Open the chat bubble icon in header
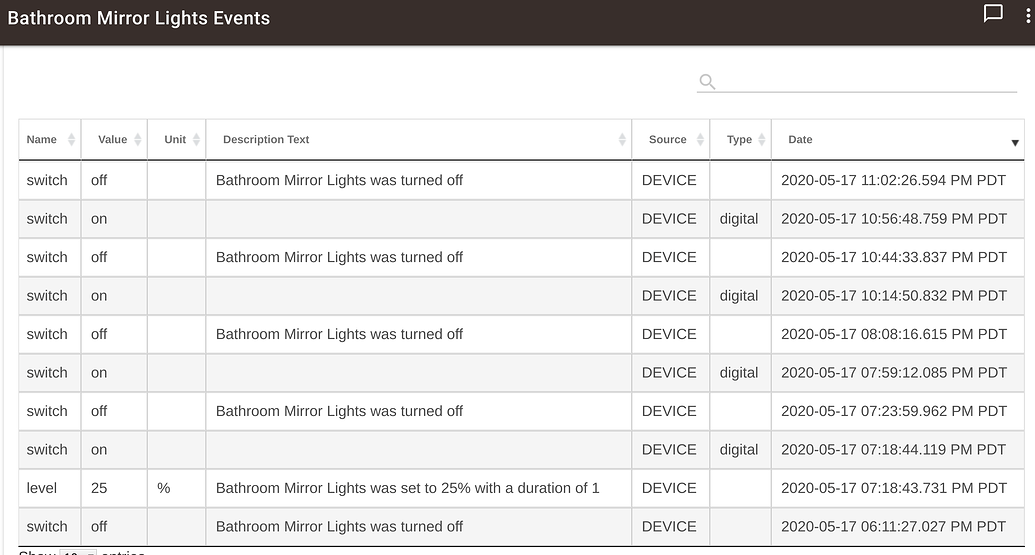The image size is (1035, 555). [x=993, y=14]
